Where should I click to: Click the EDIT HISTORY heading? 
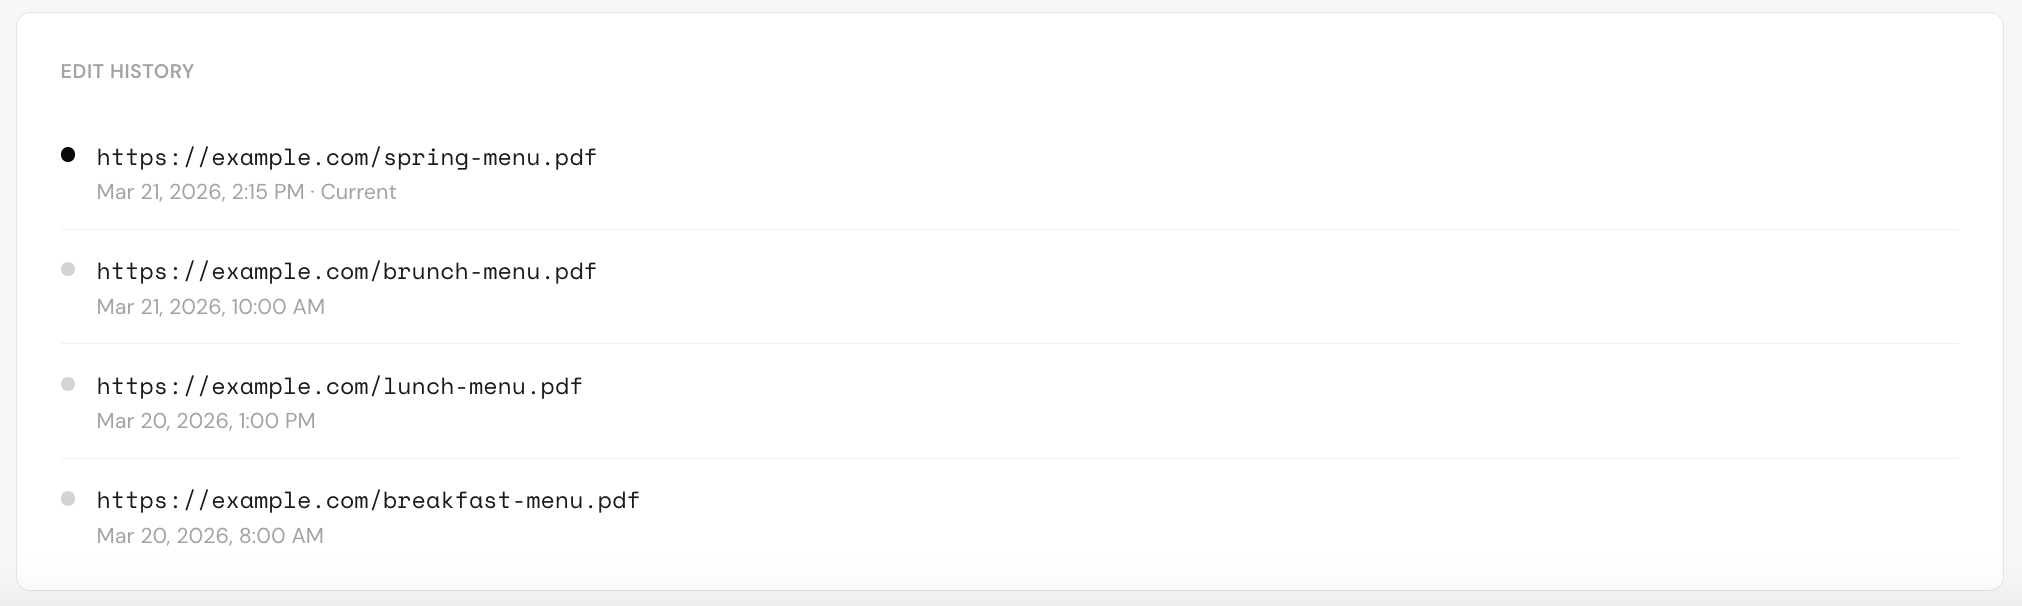point(127,72)
